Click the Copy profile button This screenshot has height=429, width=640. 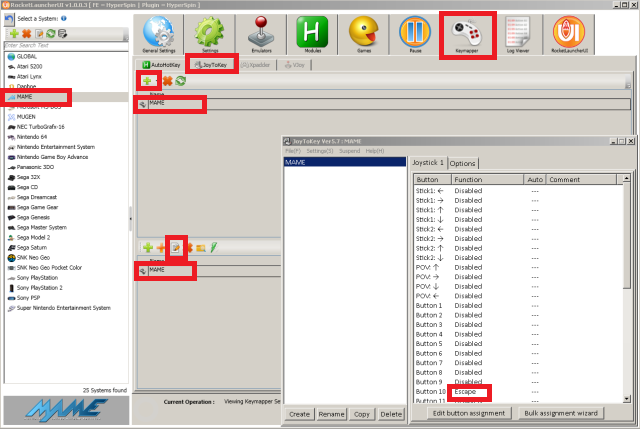tap(362, 414)
